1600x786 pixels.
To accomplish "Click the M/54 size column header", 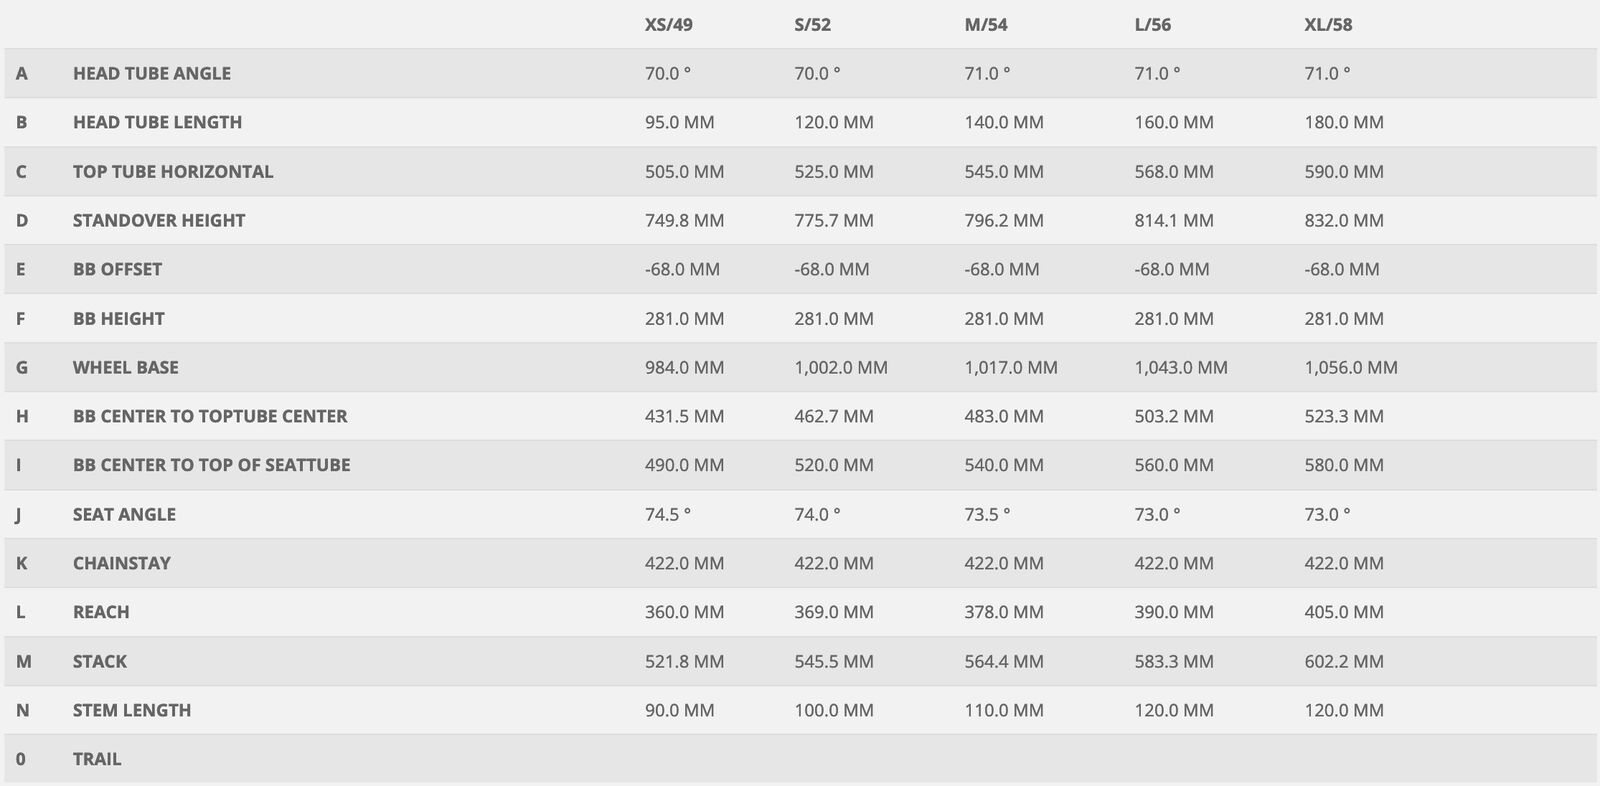I will (x=985, y=24).
